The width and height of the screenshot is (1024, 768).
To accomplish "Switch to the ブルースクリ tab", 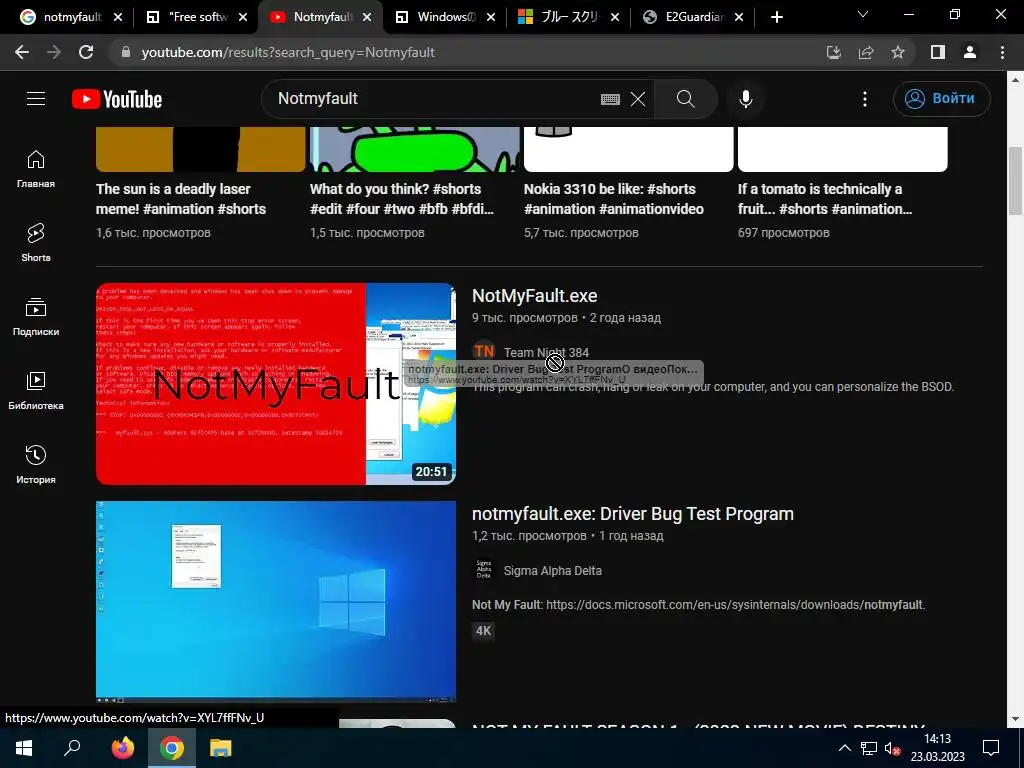I will click(x=567, y=17).
